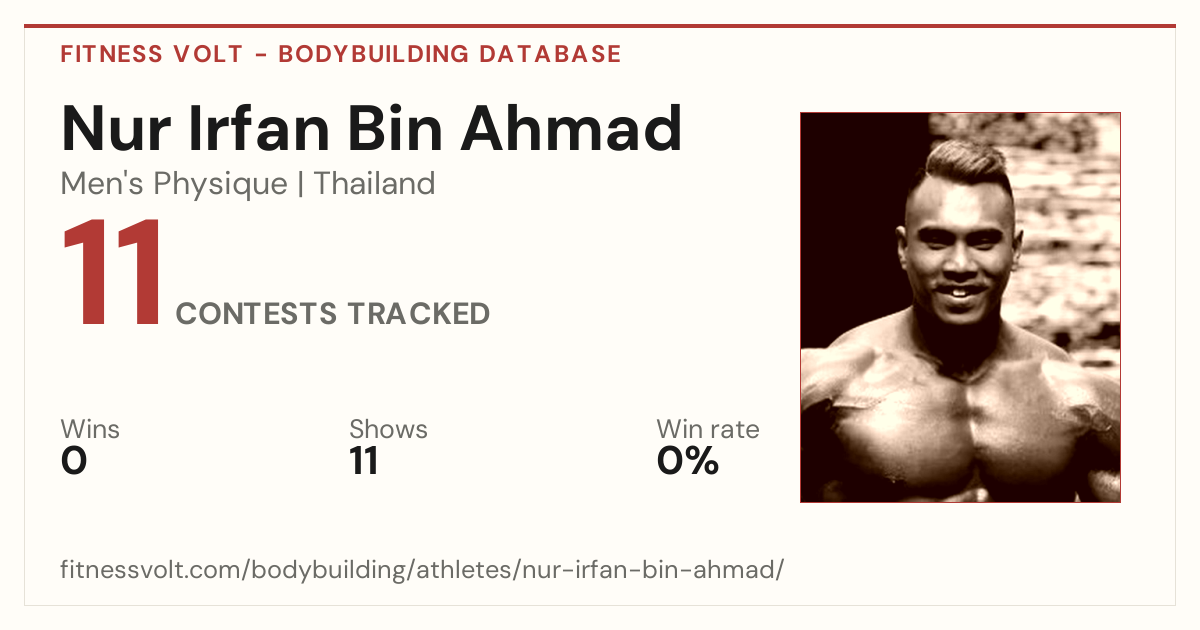This screenshot has width=1200, height=630.
Task: Click the Fitness Volt Bodybuilding Database header
Action: coord(341,54)
